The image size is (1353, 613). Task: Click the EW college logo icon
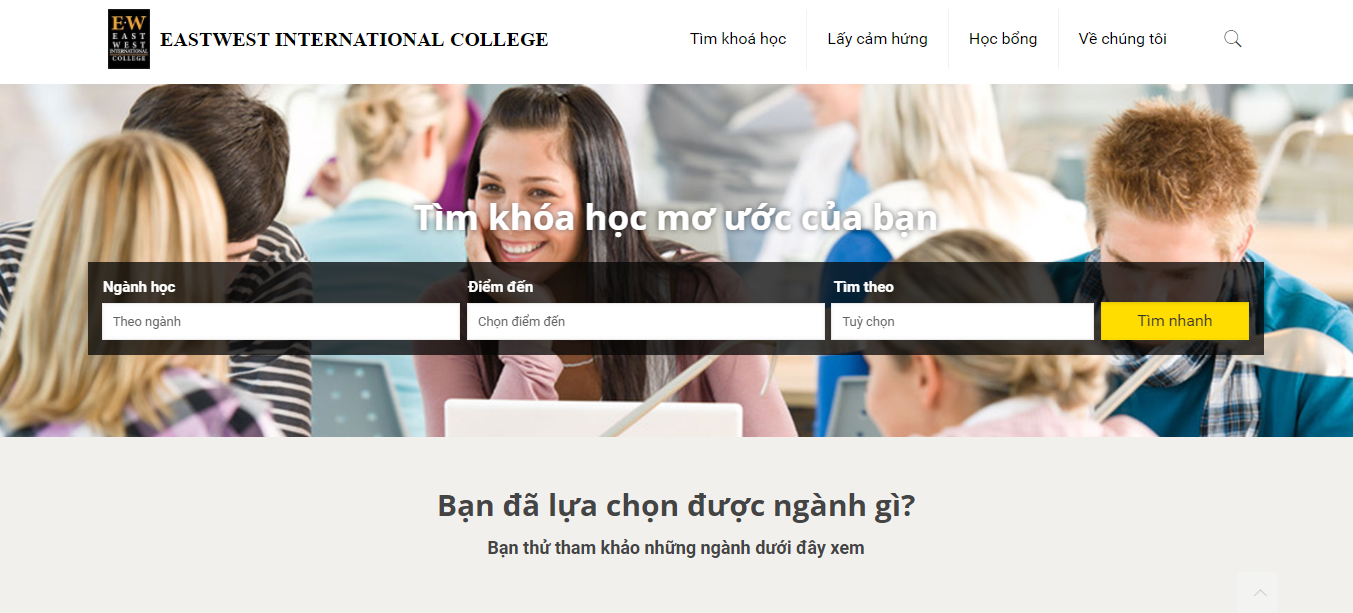click(129, 39)
